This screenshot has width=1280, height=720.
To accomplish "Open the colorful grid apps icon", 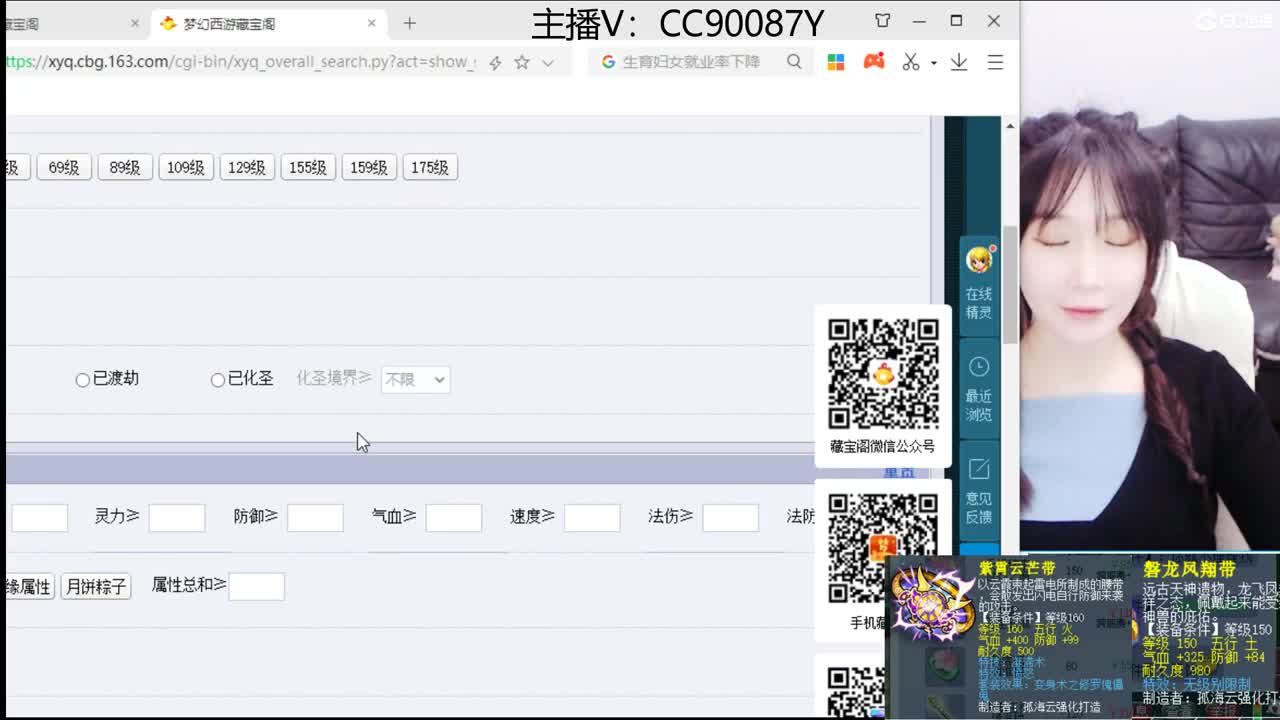I will point(836,62).
